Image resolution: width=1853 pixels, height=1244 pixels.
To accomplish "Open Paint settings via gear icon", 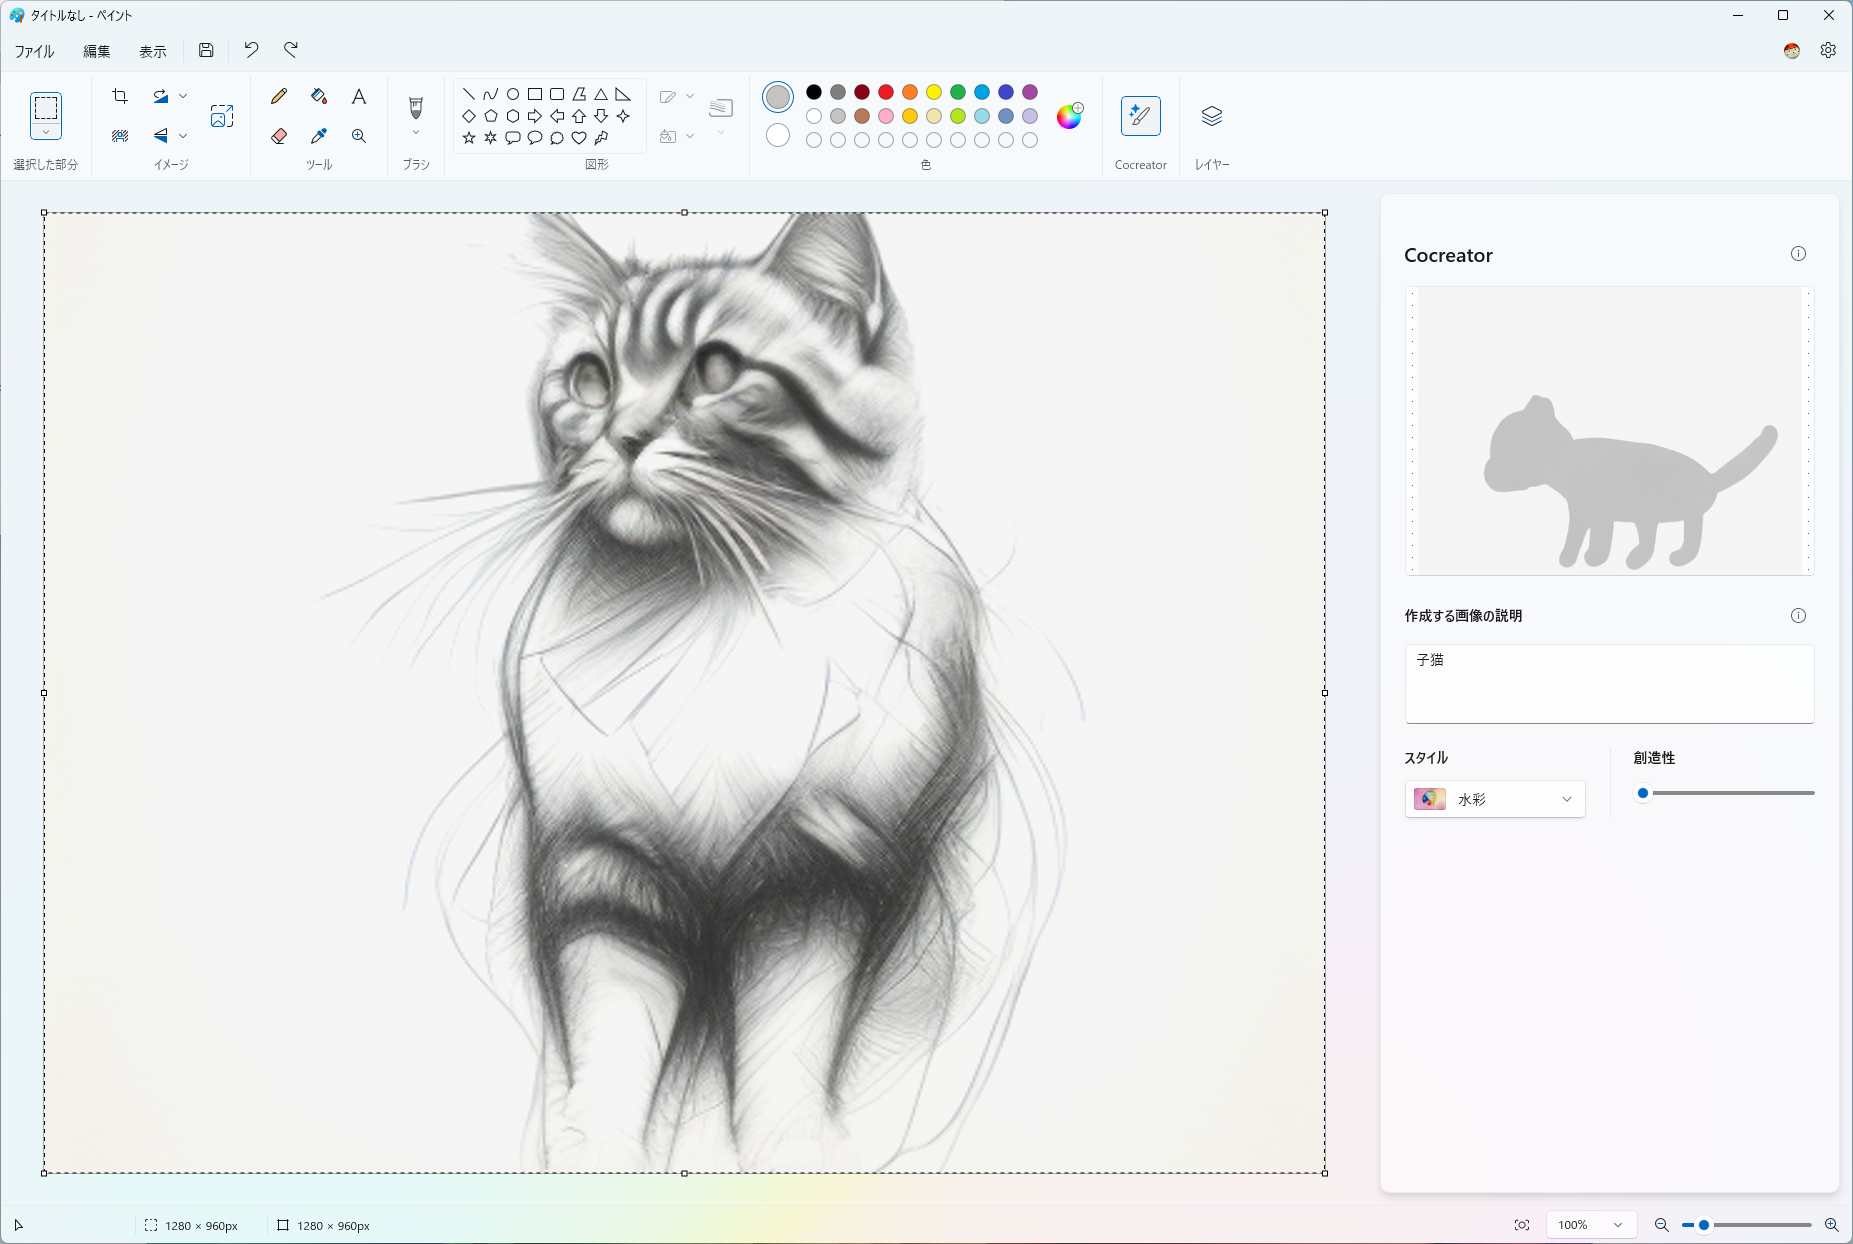I will click(x=1829, y=50).
